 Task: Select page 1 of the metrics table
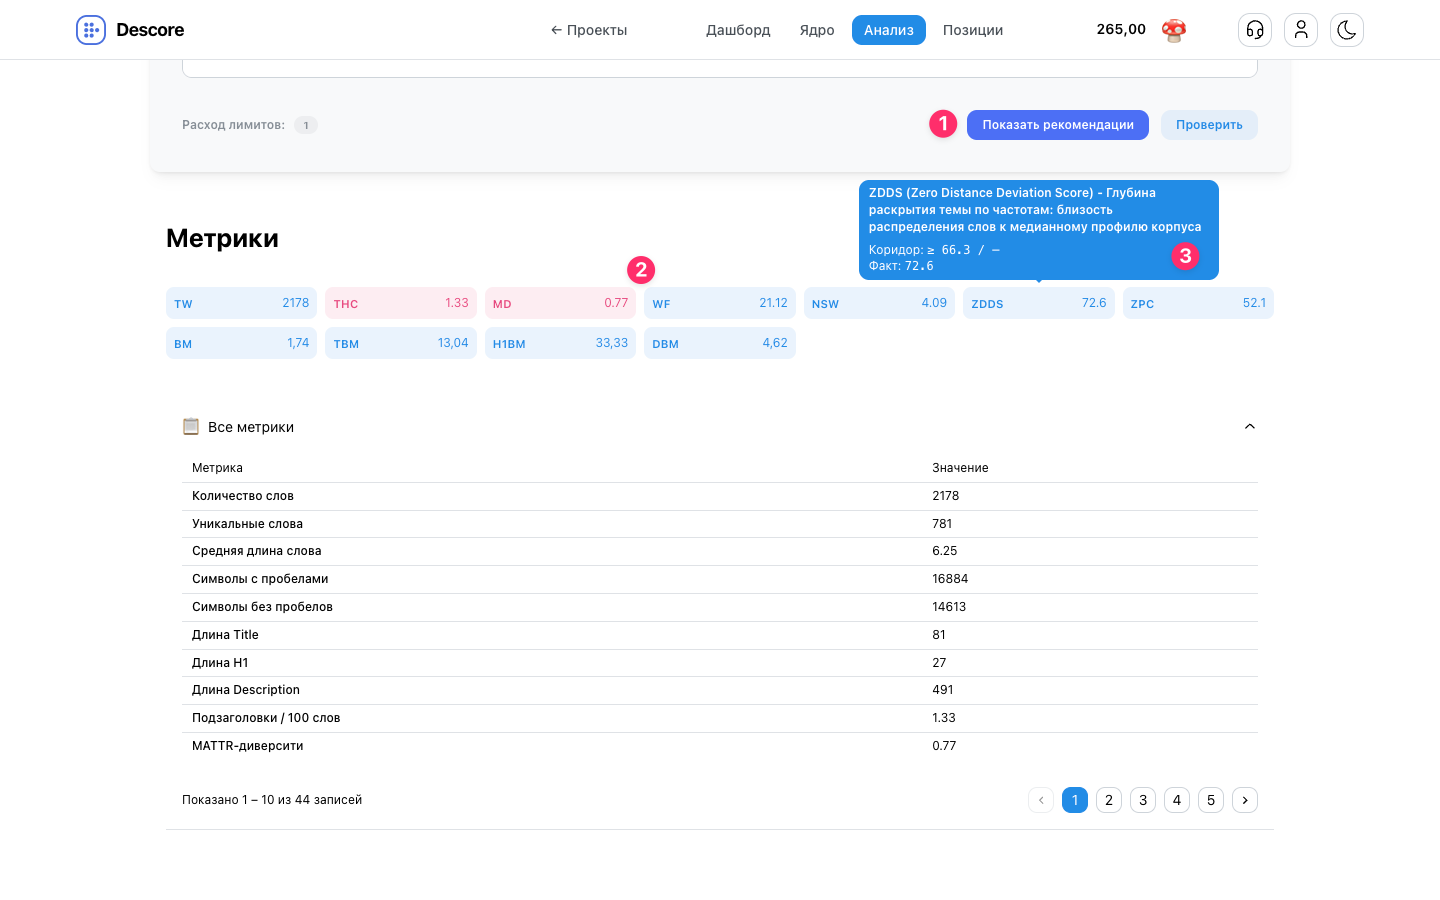(1075, 800)
